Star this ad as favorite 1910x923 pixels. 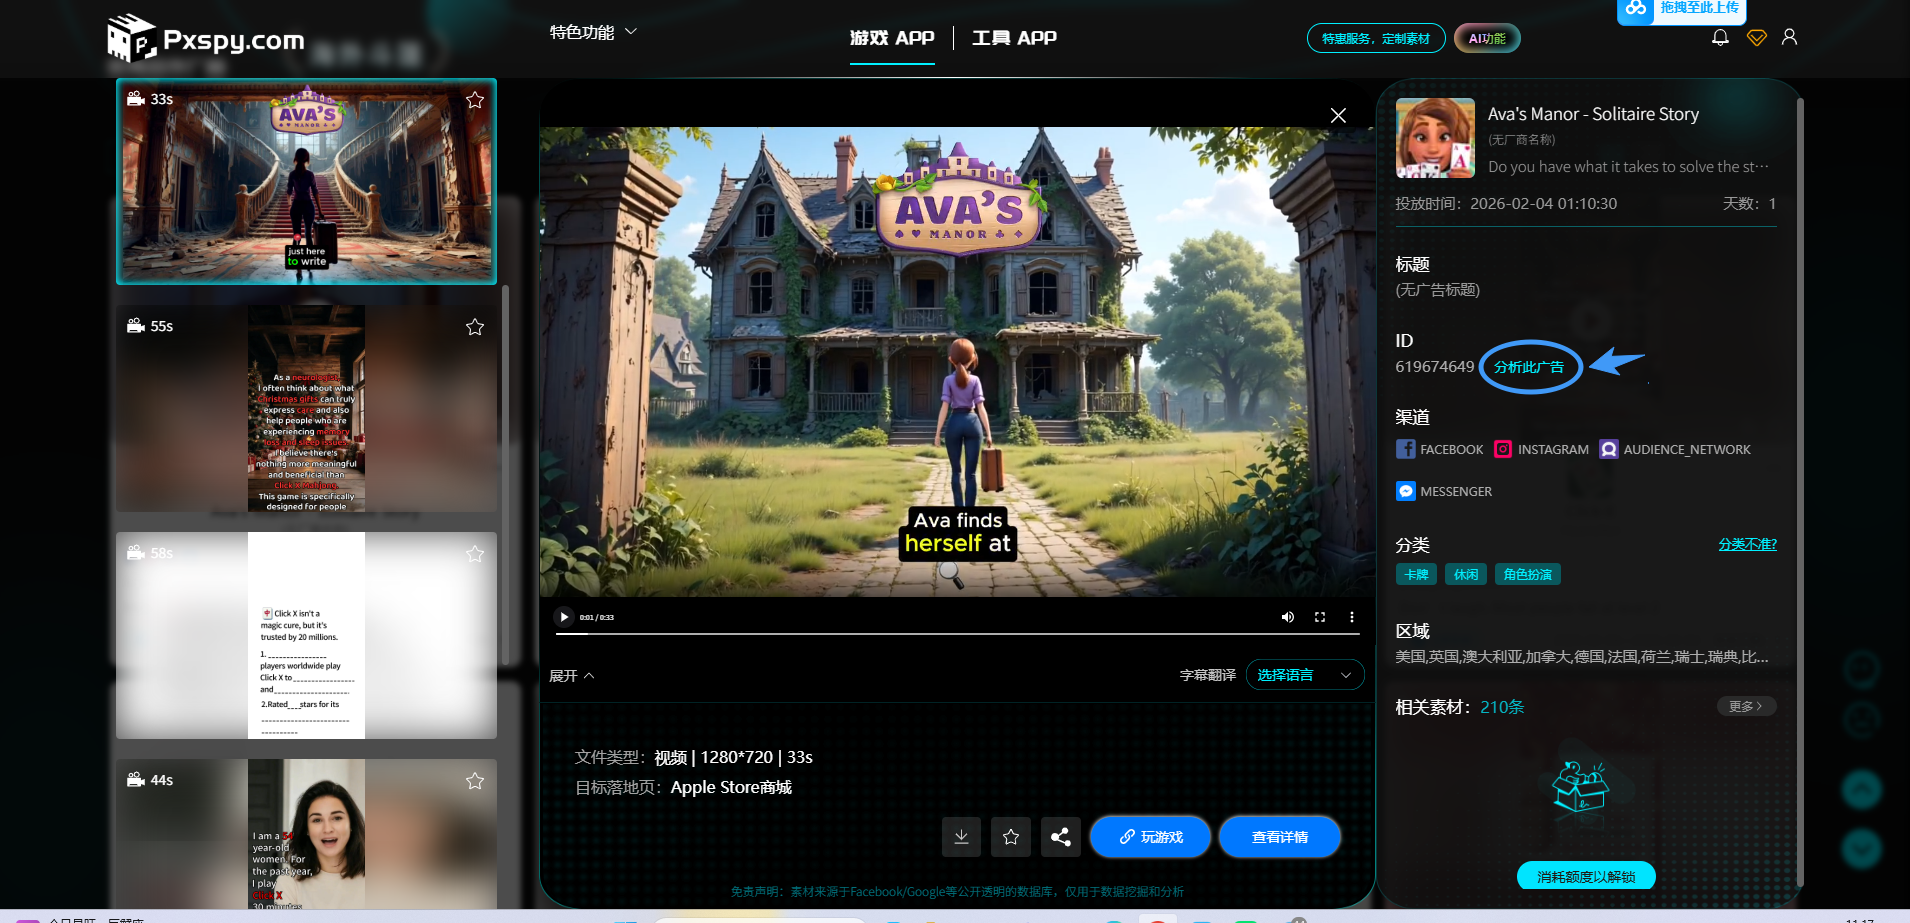click(x=1011, y=837)
